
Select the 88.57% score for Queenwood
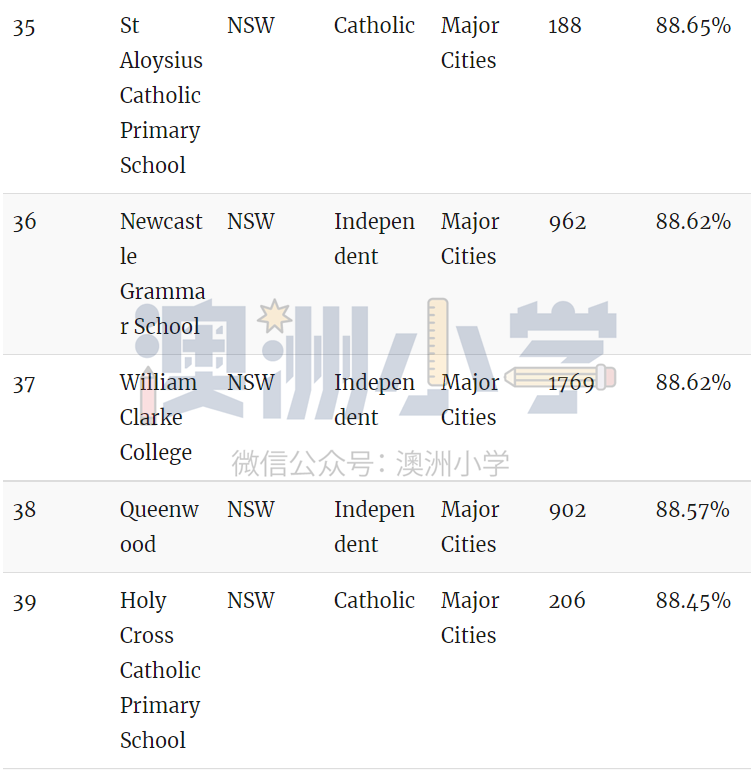693,510
